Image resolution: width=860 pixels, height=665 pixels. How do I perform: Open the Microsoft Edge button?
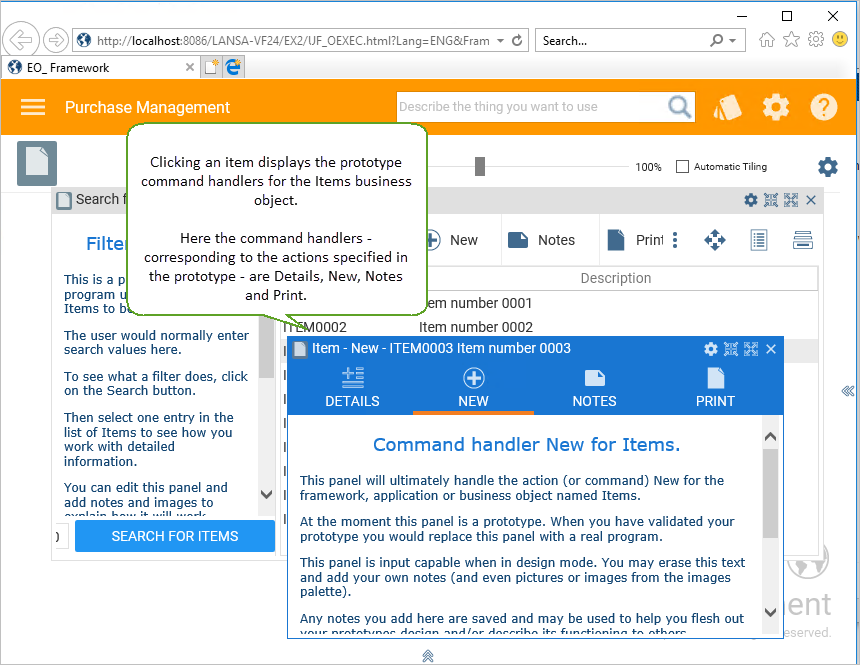[x=233, y=67]
